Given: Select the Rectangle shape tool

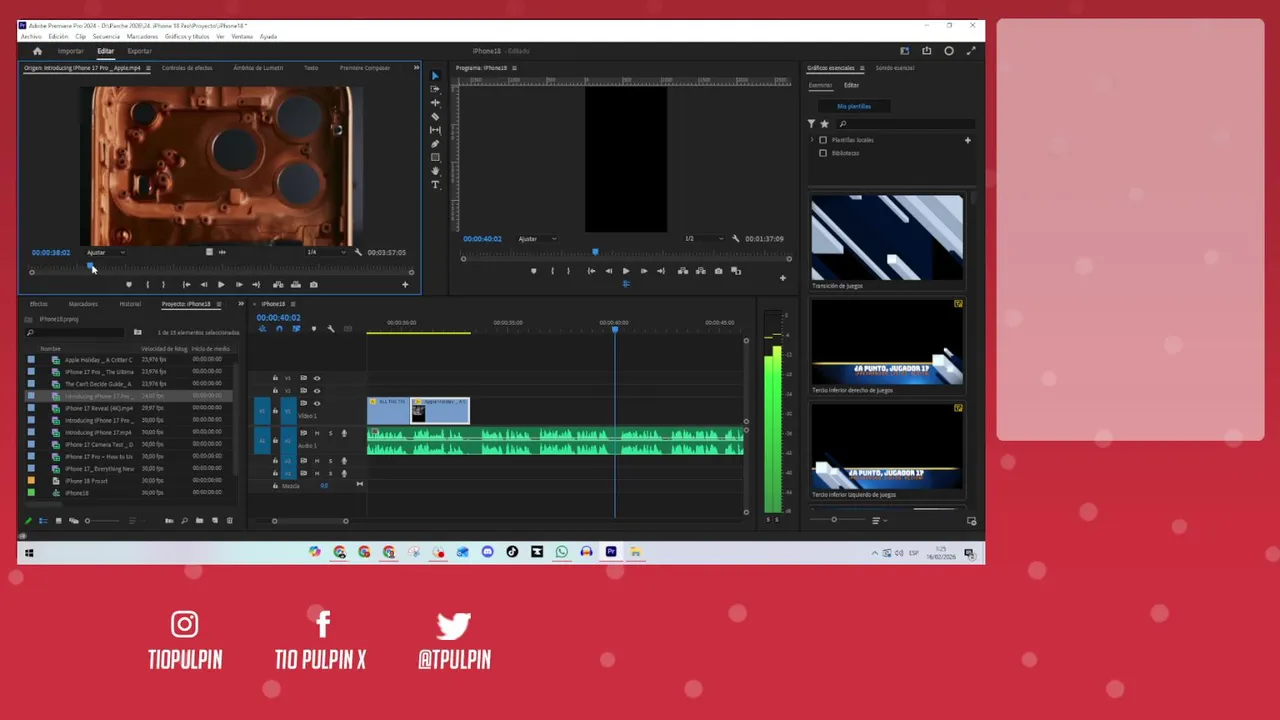Looking at the screenshot, I should [434, 157].
